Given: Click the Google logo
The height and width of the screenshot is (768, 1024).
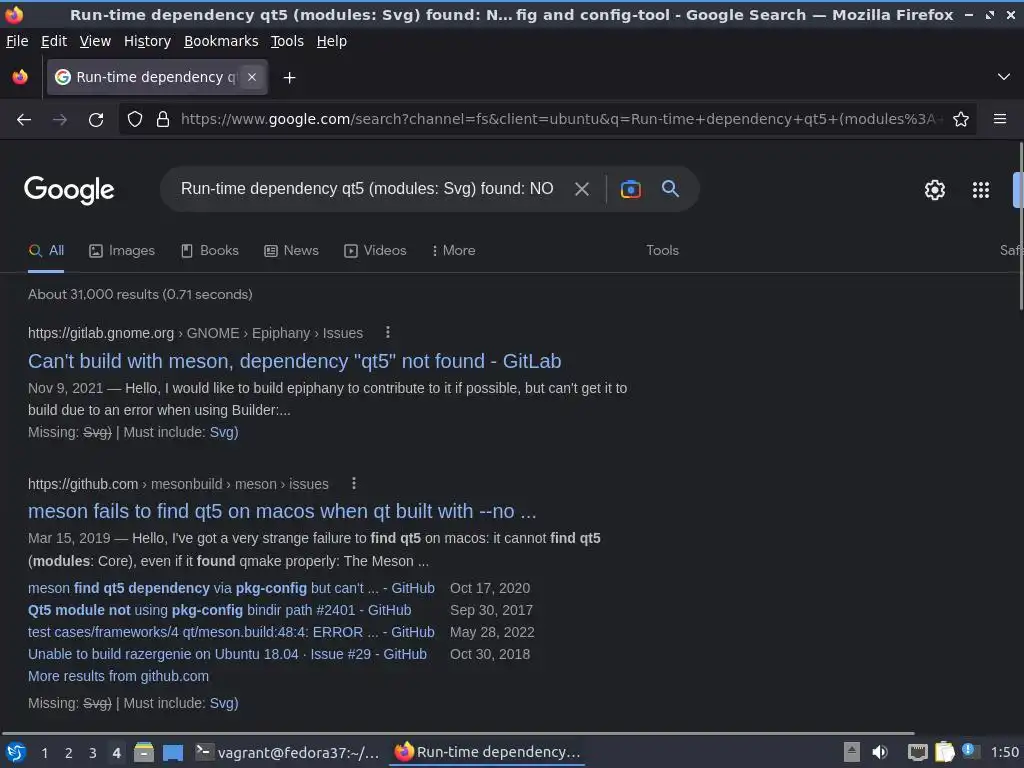Looking at the screenshot, I should point(69,190).
